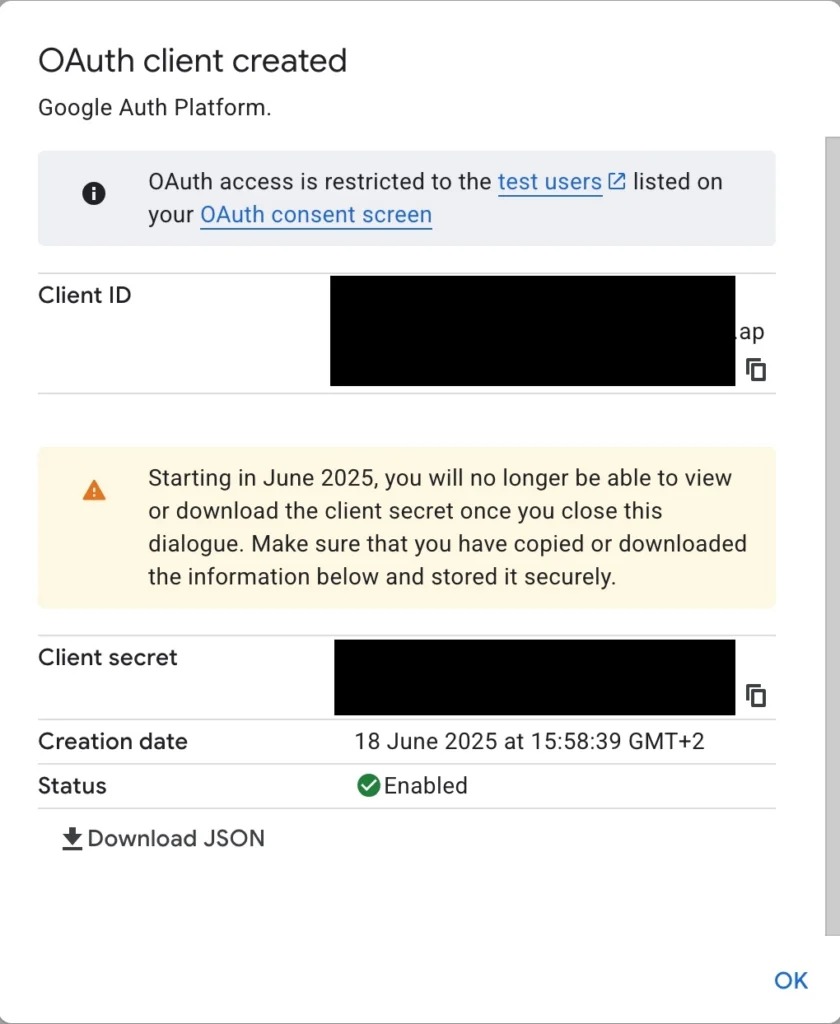Click the Enabled status text
840x1024 pixels.
coord(425,786)
